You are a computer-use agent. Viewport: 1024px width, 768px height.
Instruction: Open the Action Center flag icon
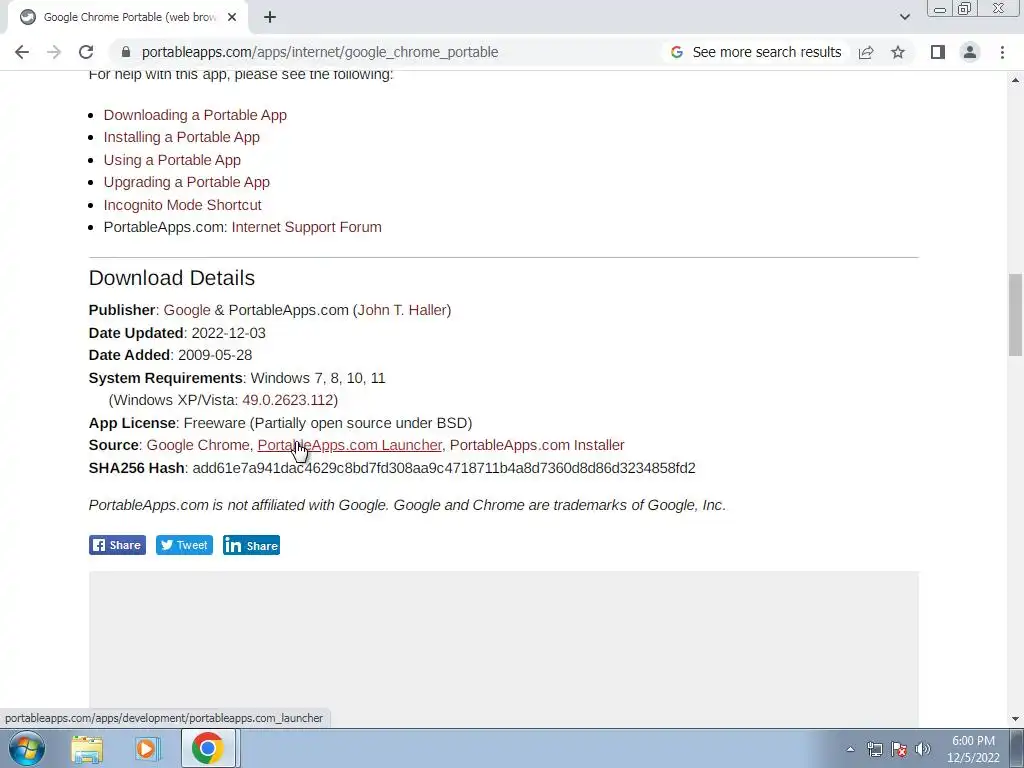(x=899, y=749)
